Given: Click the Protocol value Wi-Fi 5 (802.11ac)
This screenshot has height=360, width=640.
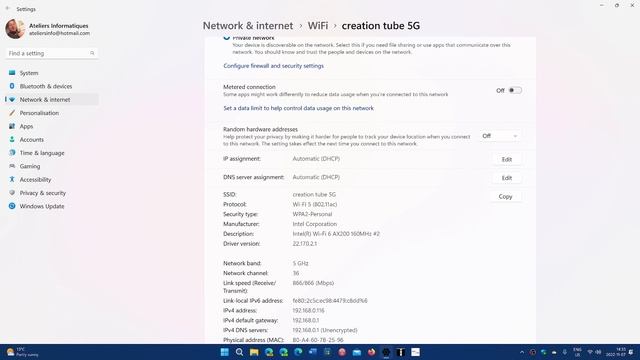Looking at the screenshot, I should [x=315, y=204].
